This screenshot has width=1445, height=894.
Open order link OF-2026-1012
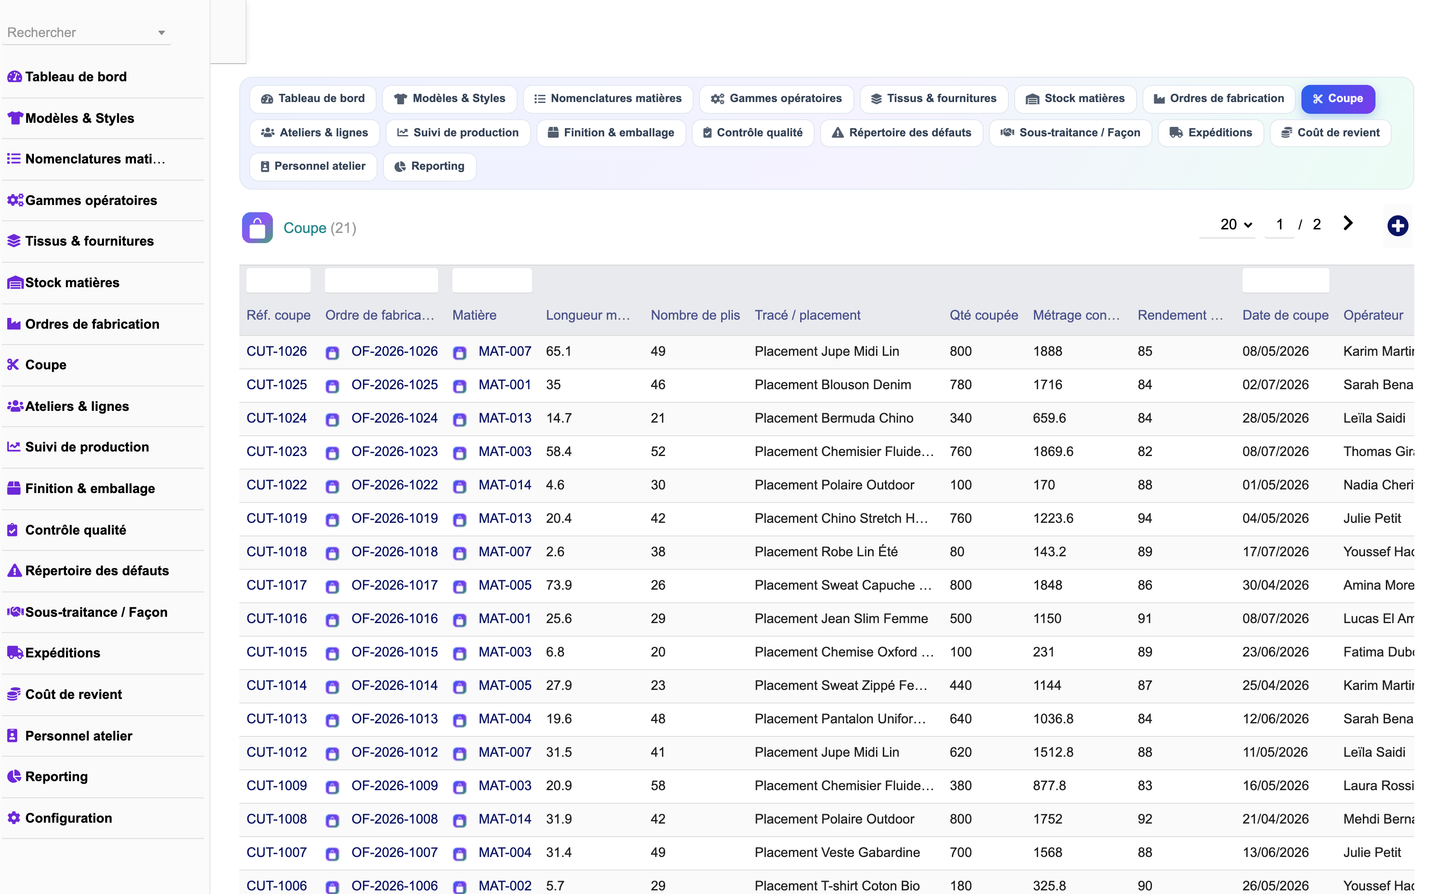pos(394,753)
